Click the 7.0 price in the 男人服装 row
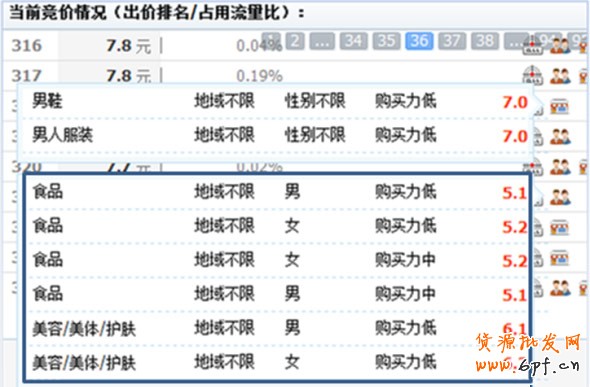Screen dimensions: 590x387 tap(515, 136)
